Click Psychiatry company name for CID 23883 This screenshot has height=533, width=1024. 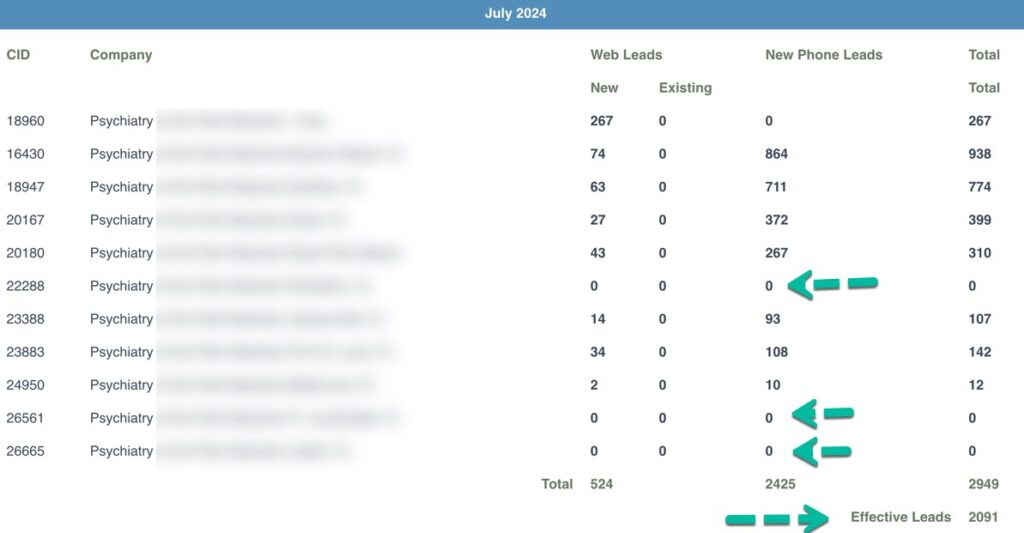point(122,352)
